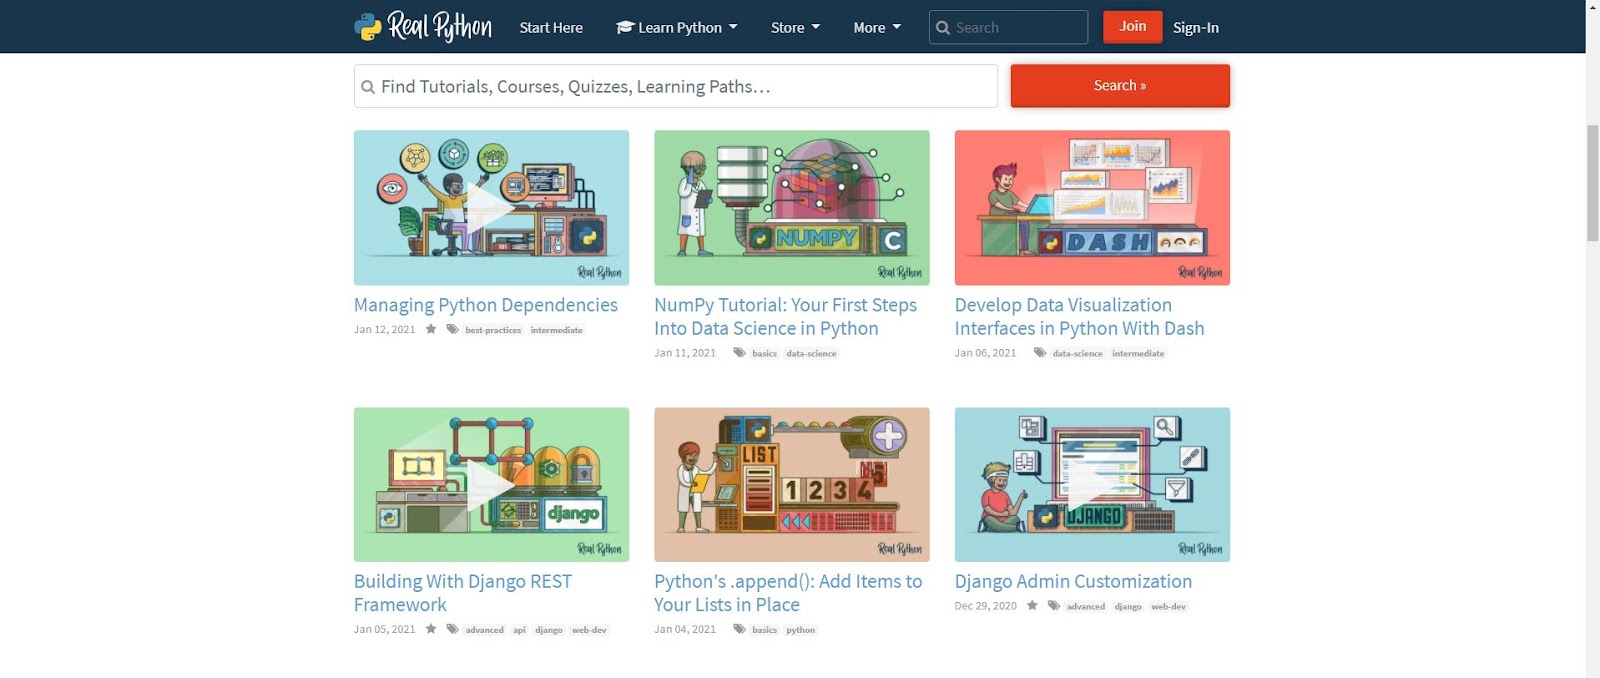Open the Start Here page
The height and width of the screenshot is (678, 1600).
click(x=551, y=28)
